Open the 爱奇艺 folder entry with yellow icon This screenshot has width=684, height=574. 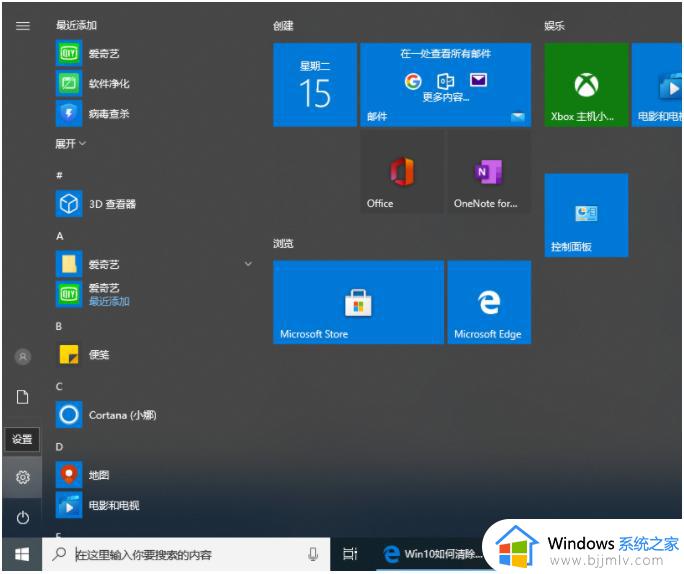(156, 264)
